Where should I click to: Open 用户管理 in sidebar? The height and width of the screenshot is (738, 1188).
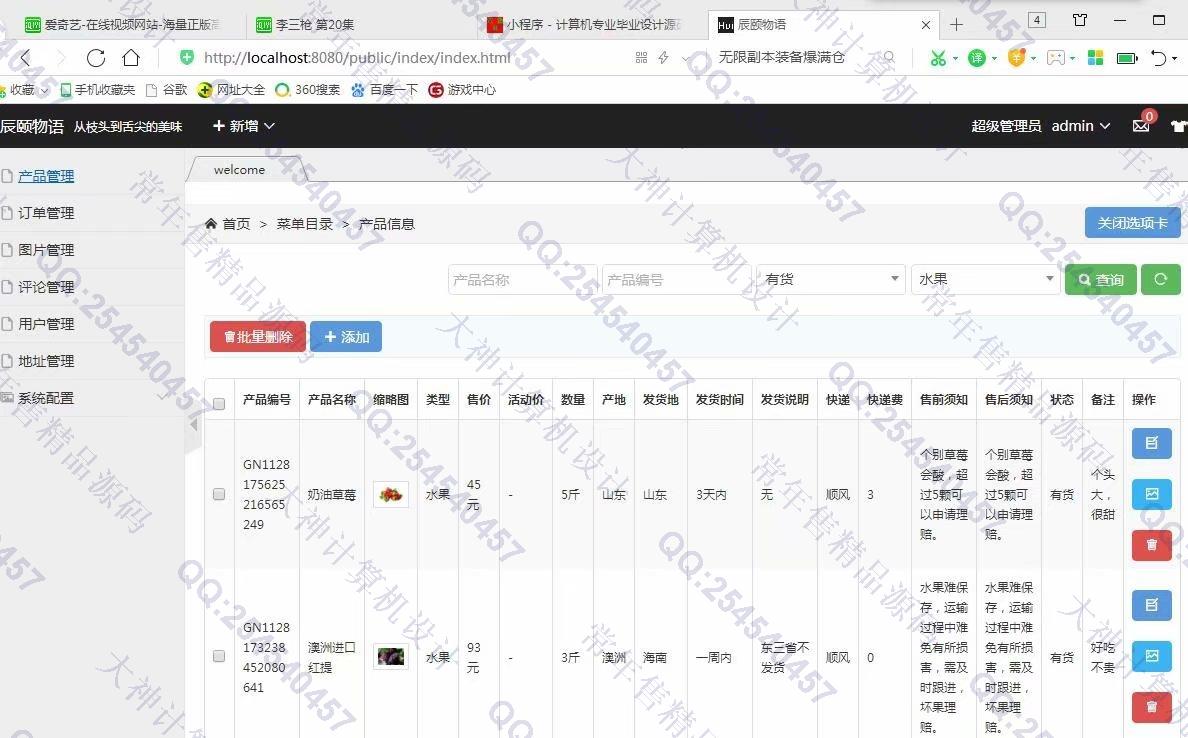tap(46, 324)
